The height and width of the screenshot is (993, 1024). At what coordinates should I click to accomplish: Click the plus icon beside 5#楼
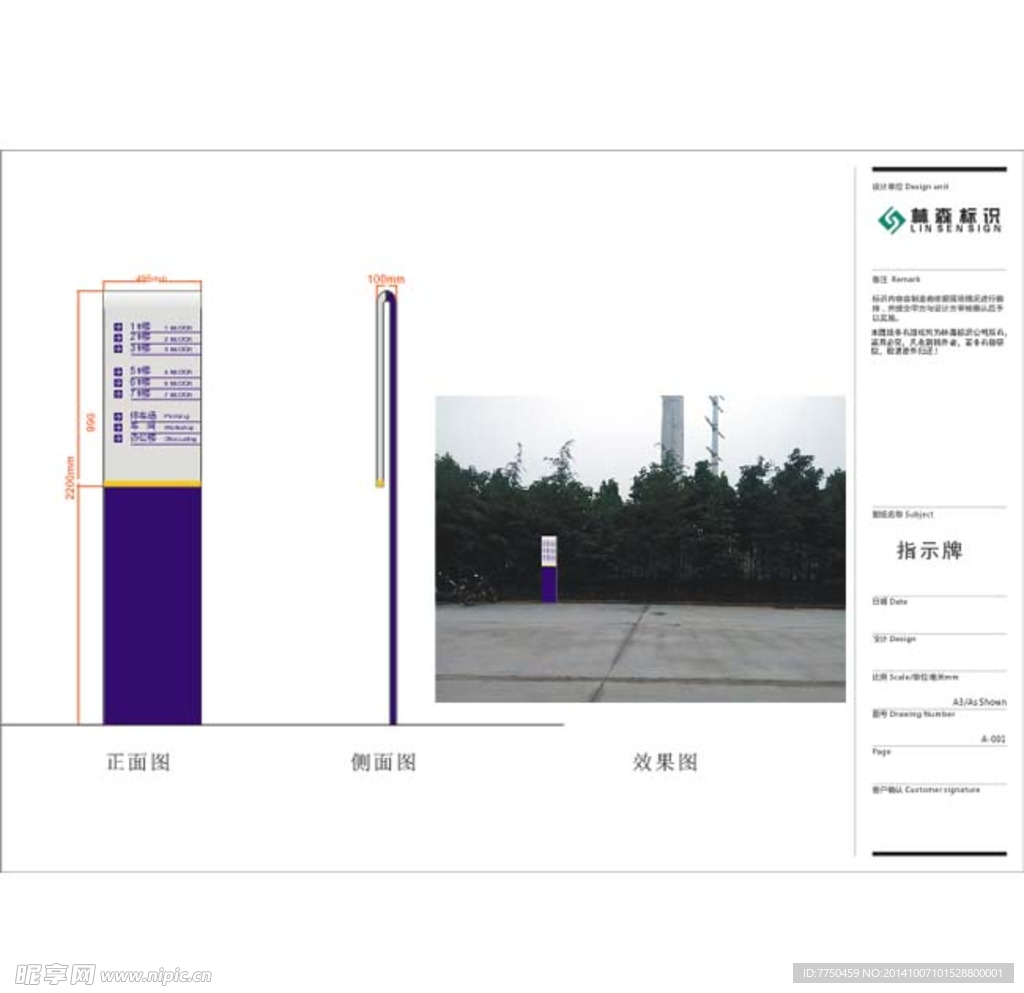(118, 371)
